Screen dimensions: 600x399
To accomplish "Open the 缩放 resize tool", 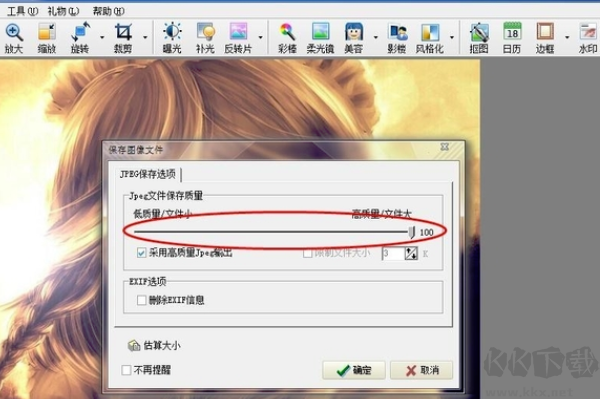I will click(47, 37).
